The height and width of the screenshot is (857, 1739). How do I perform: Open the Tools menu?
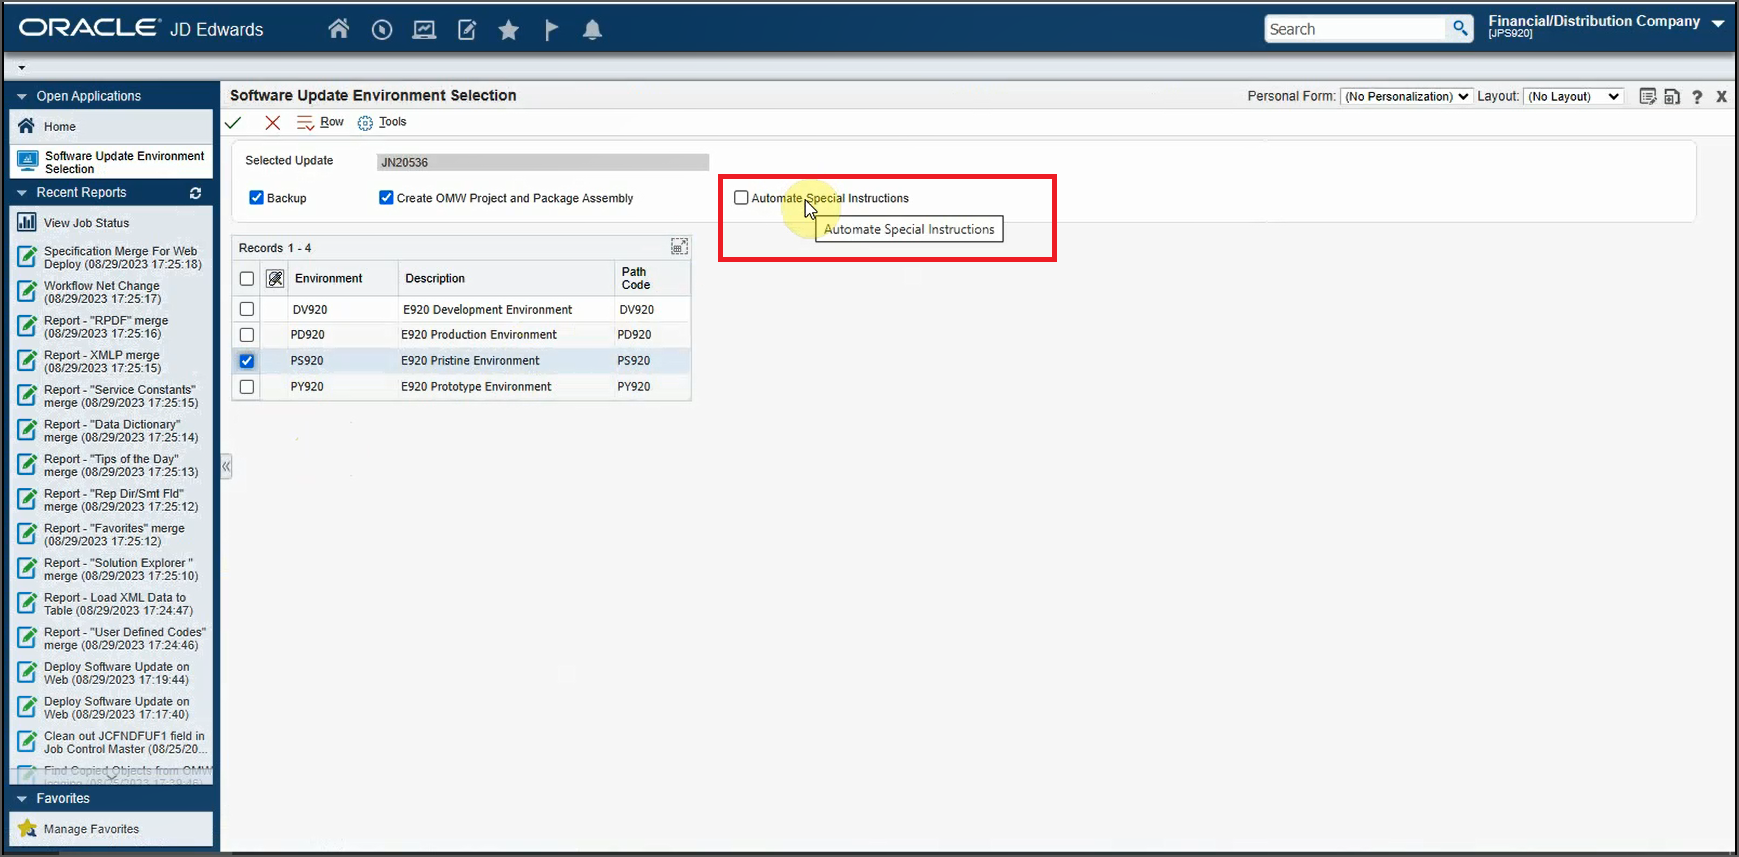(x=382, y=122)
